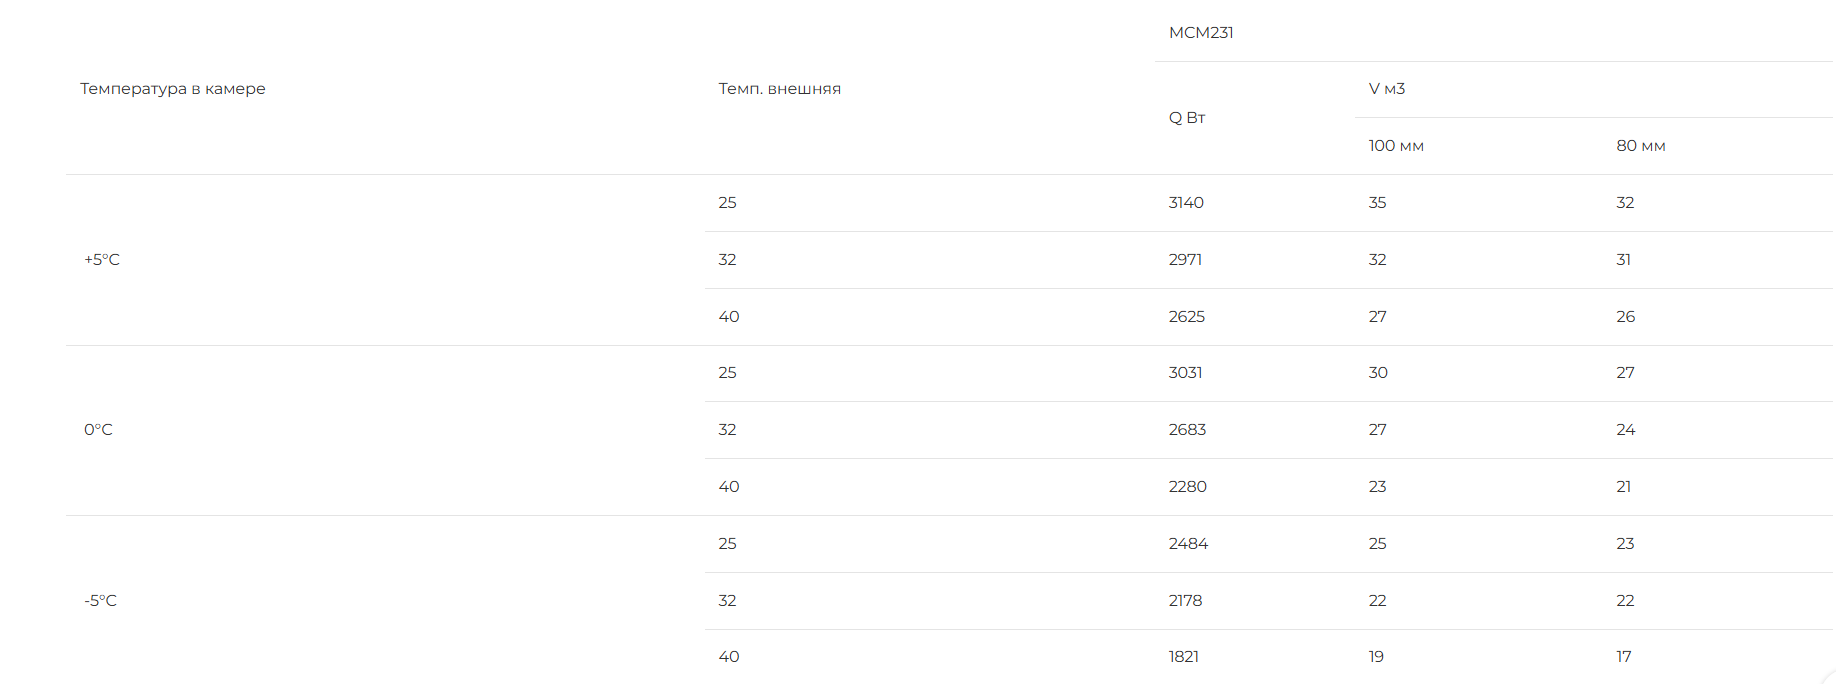Click the 'Температура в камере' column header

[173, 89]
